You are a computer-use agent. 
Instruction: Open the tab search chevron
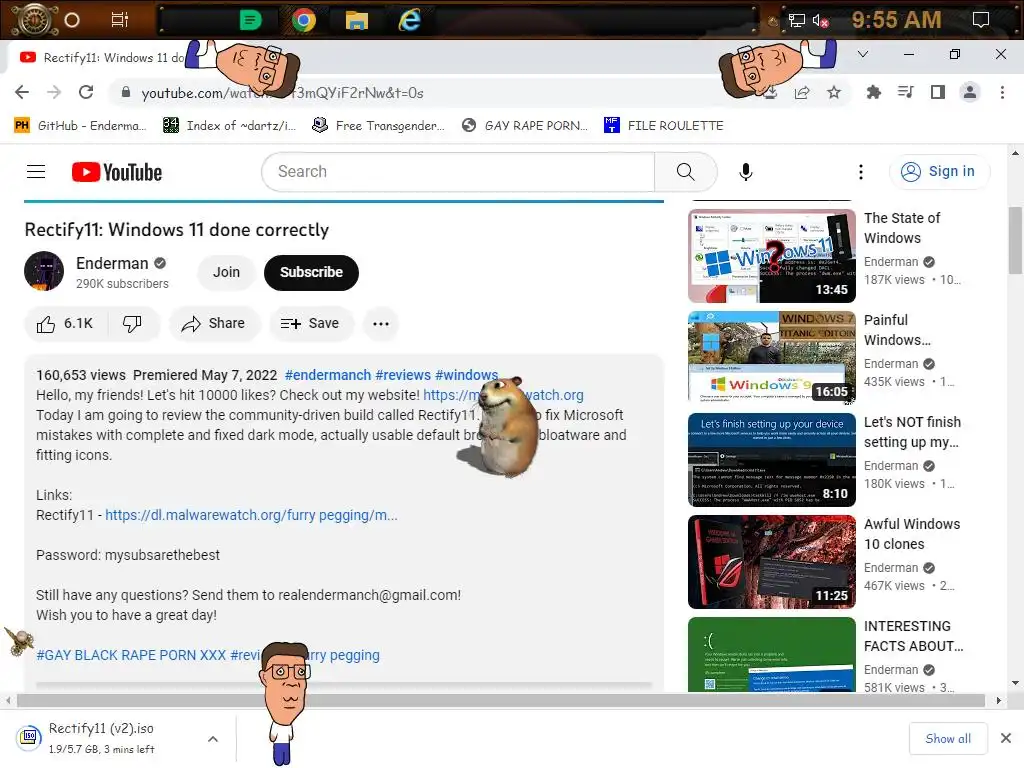coord(863,54)
